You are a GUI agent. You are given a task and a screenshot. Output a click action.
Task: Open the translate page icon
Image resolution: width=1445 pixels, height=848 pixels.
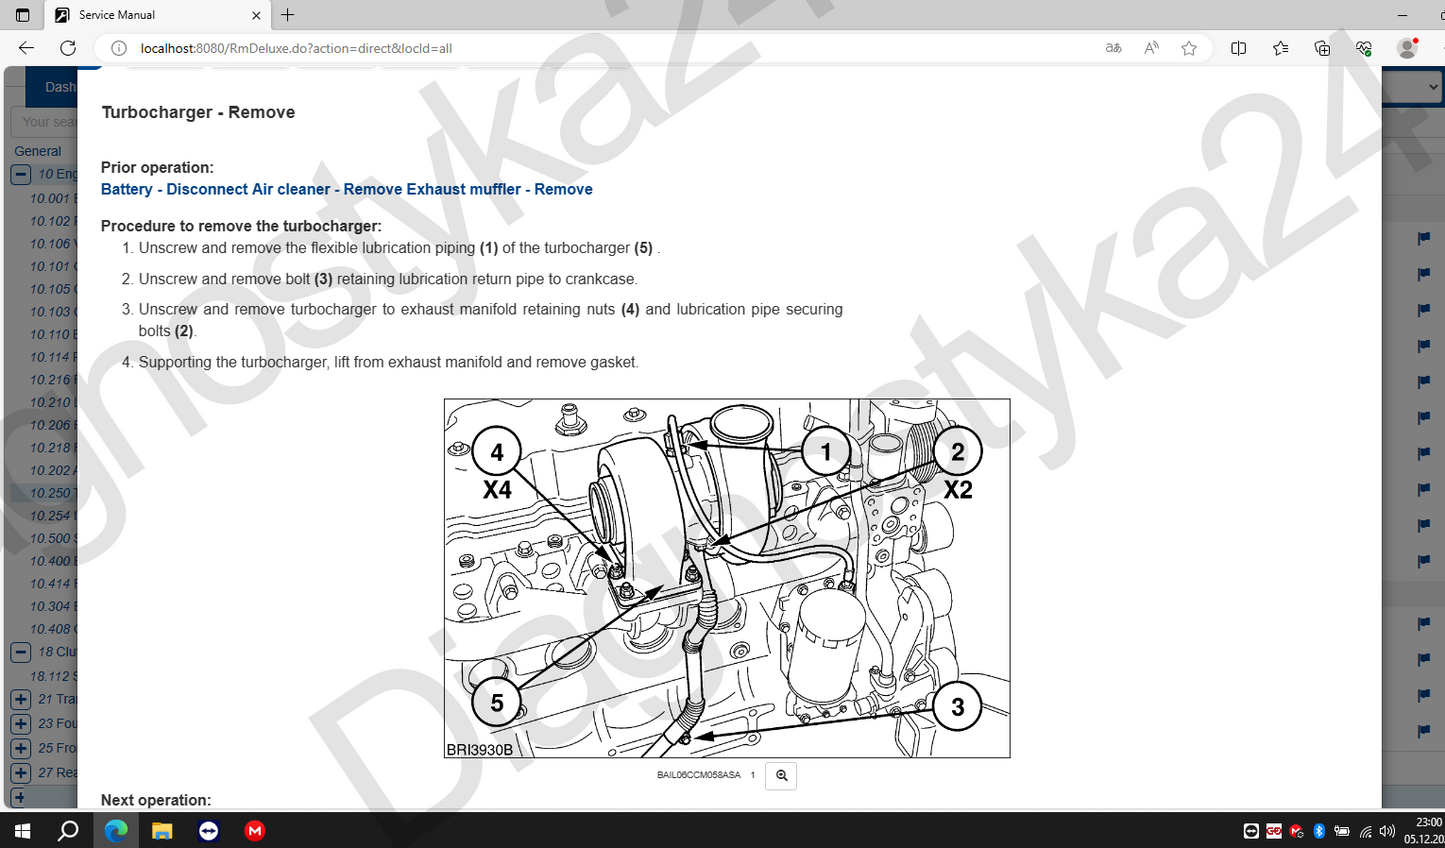(1113, 48)
